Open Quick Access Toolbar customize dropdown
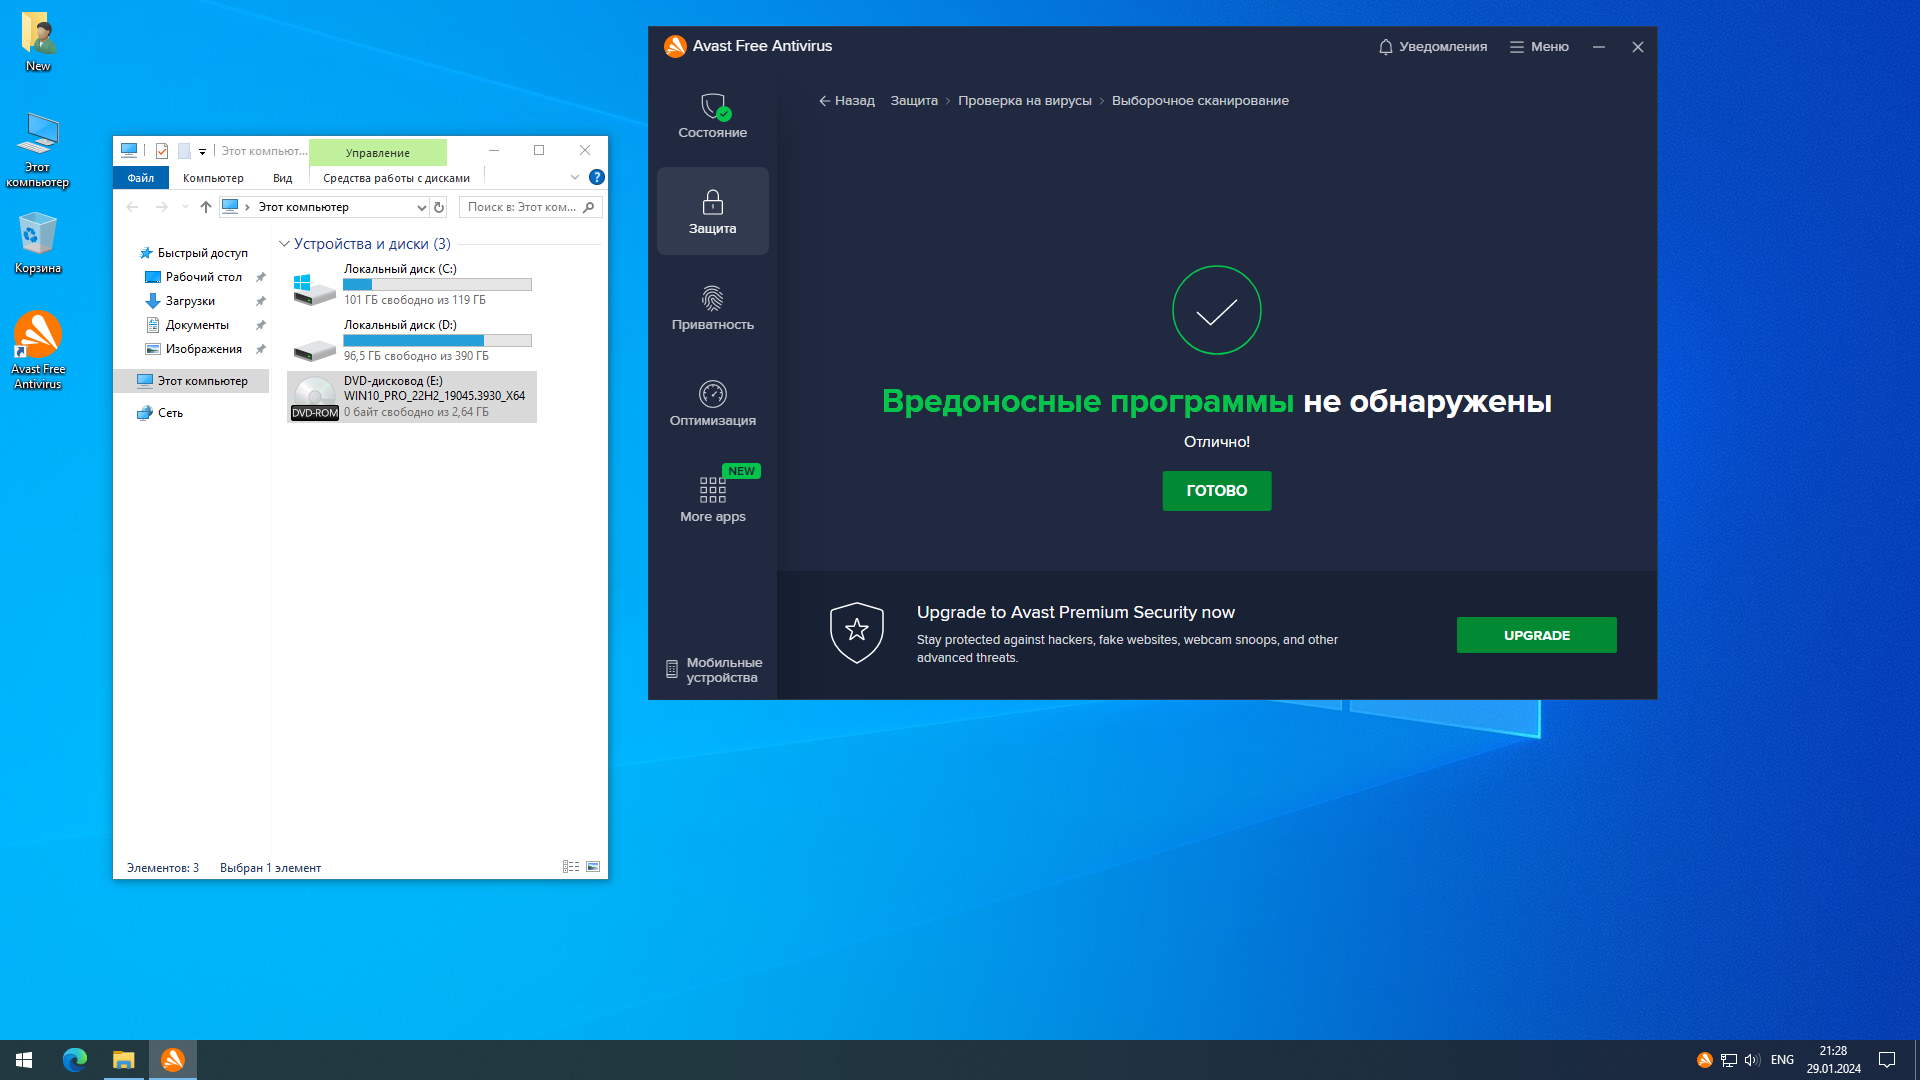 click(x=202, y=151)
